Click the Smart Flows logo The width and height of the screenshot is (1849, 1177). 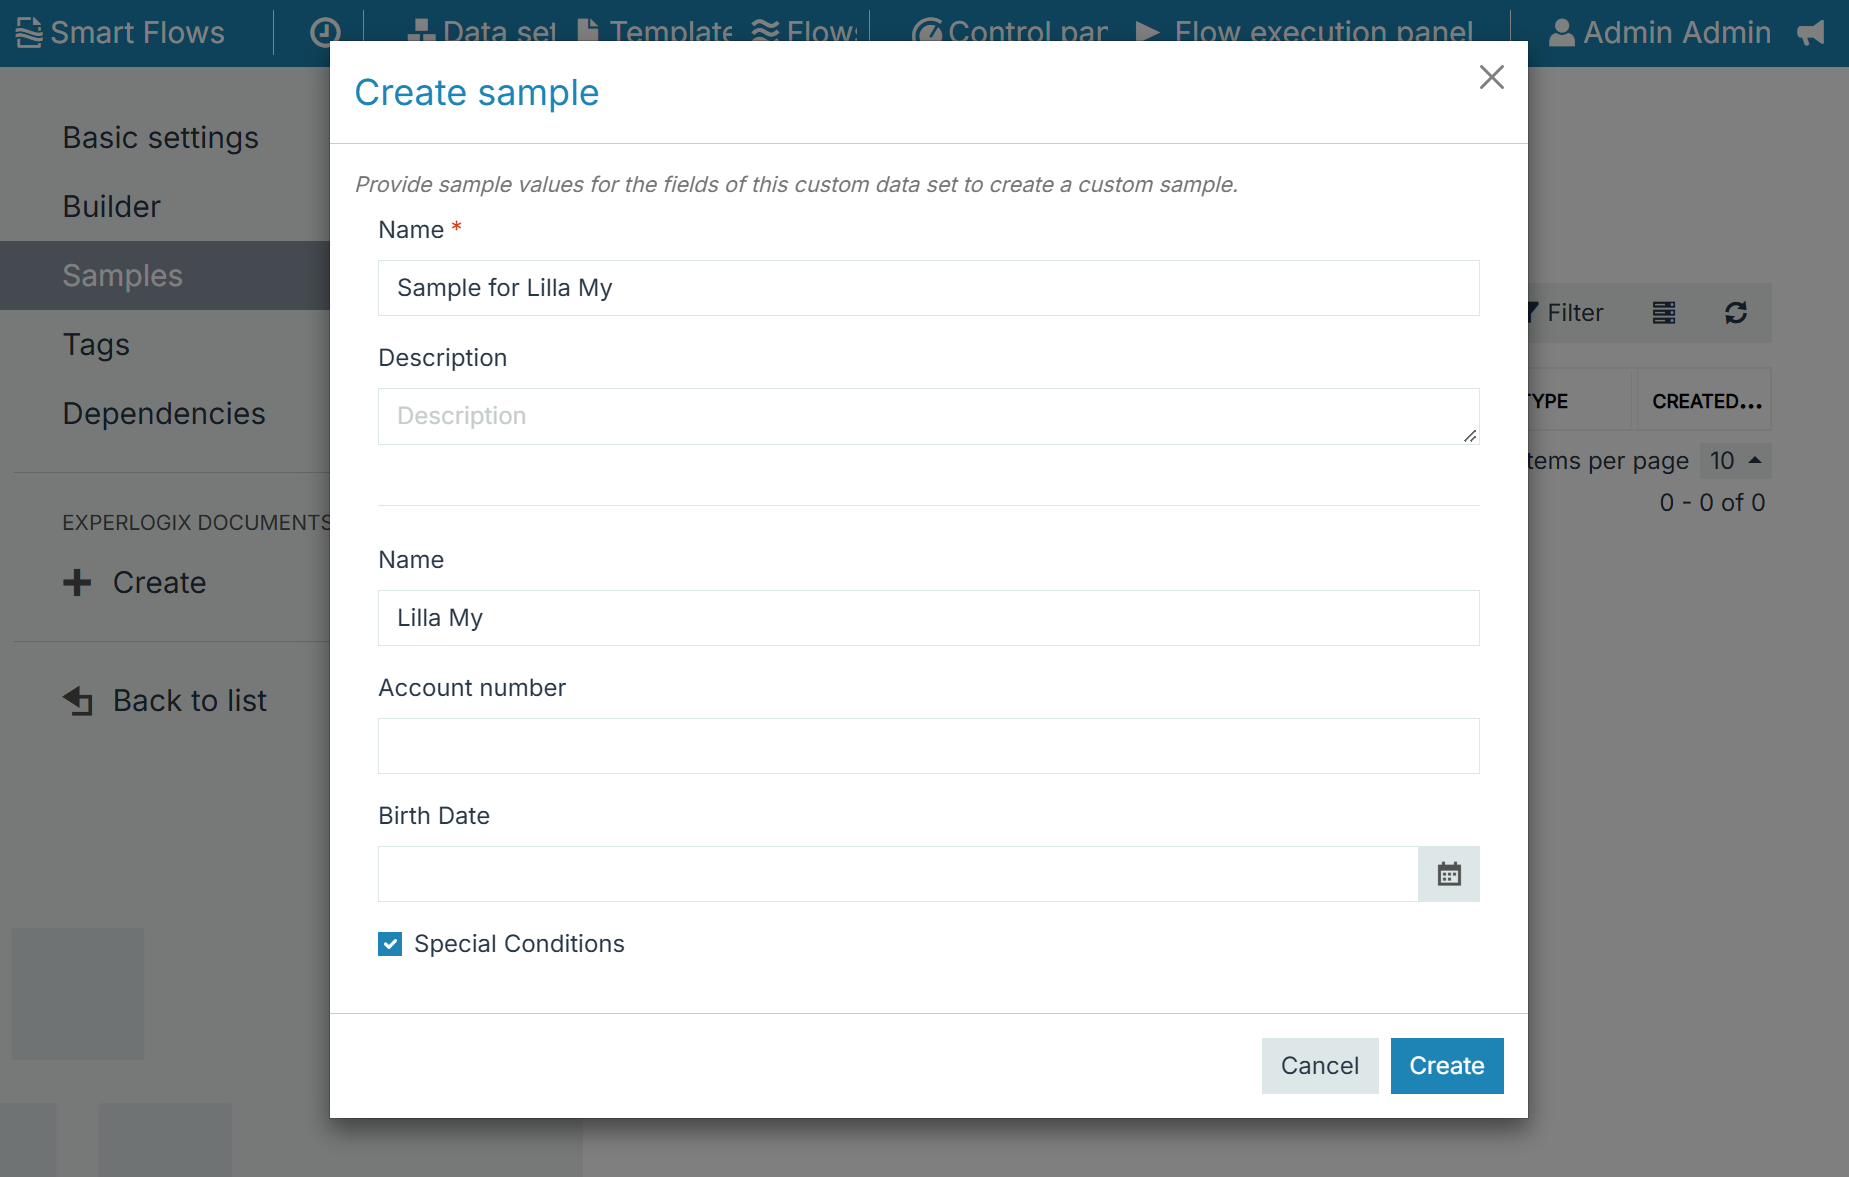pos(120,33)
